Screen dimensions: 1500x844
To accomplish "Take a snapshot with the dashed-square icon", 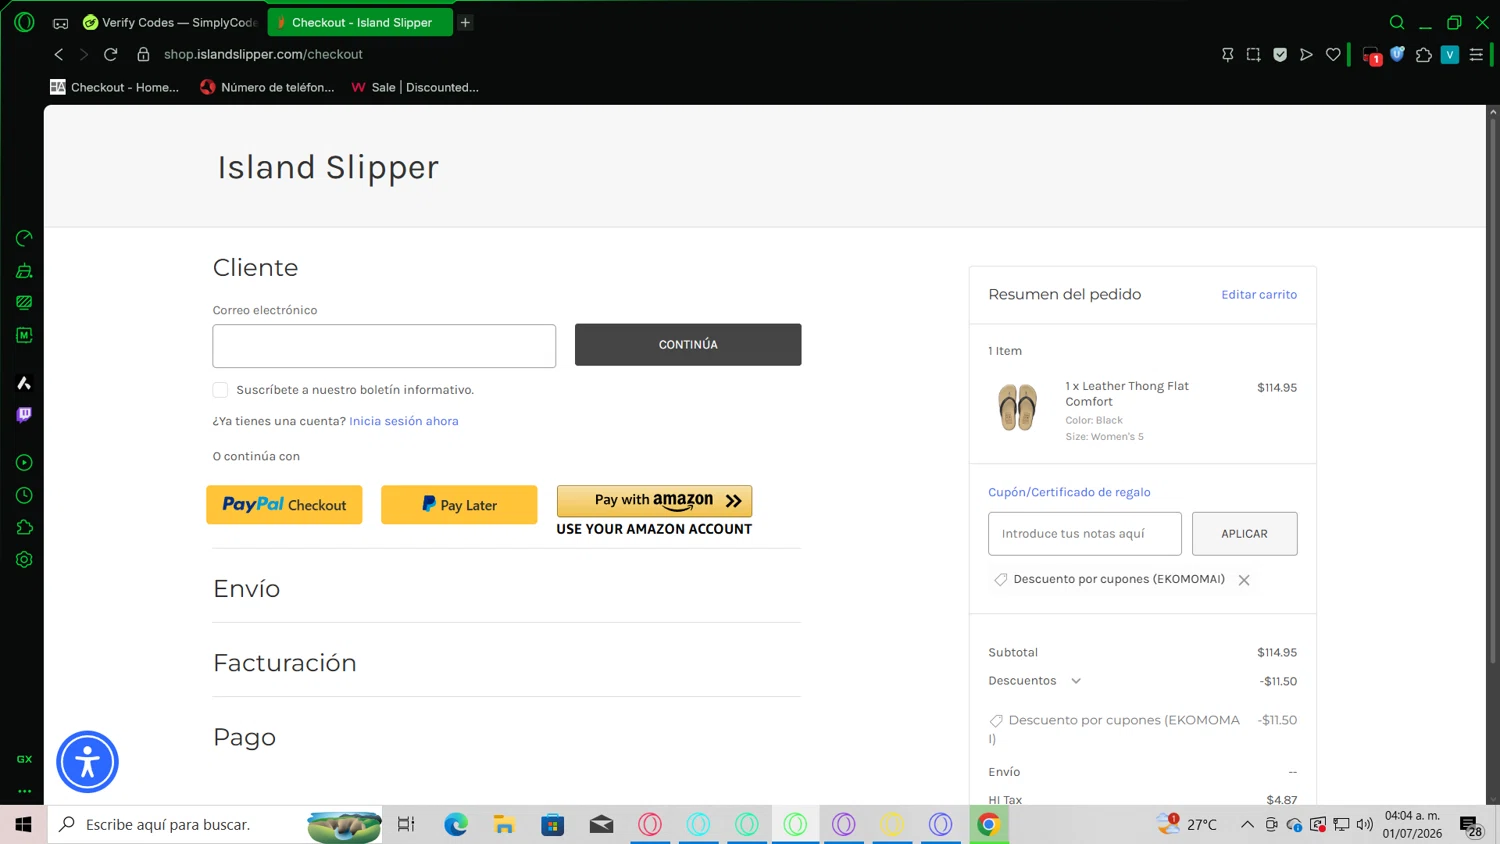I will pos(1254,55).
